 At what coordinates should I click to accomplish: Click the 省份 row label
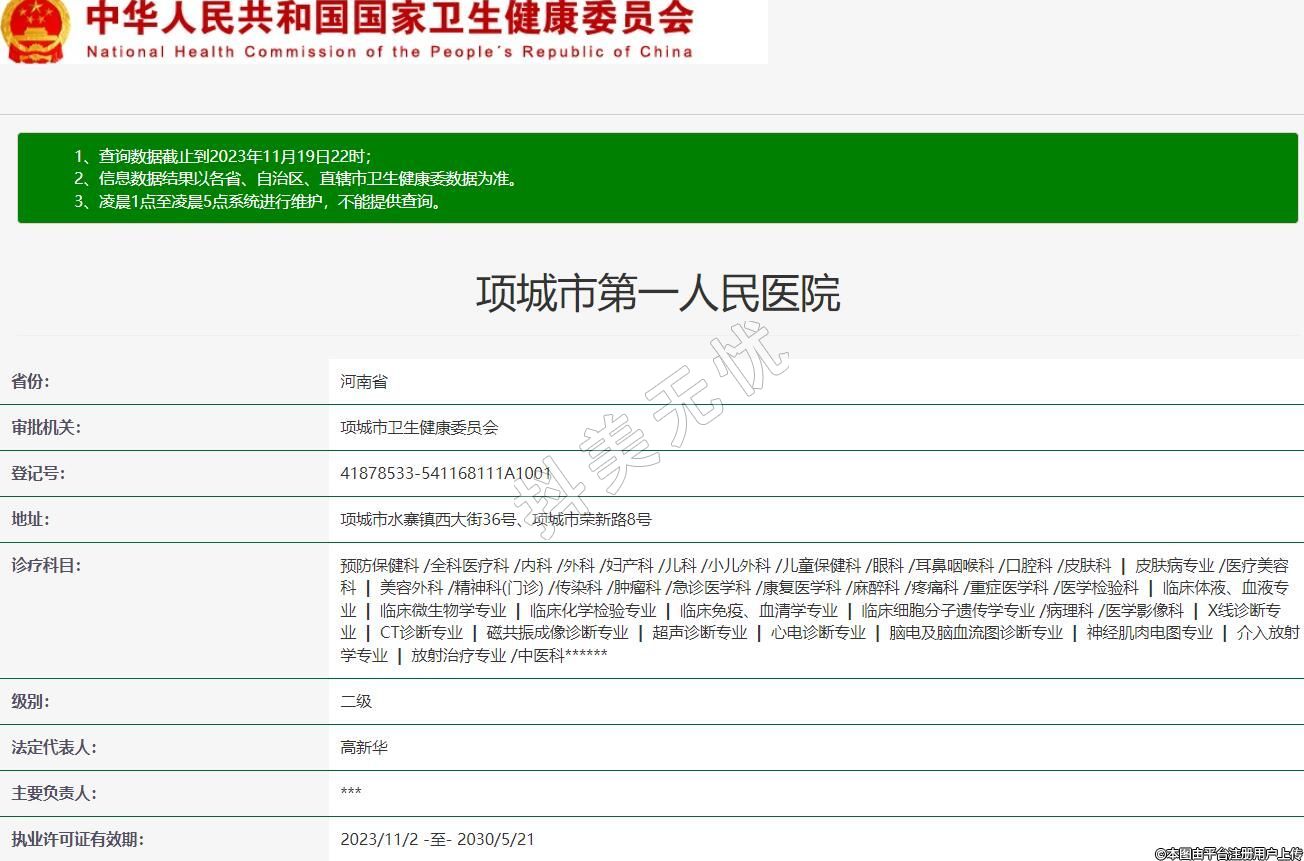[x=30, y=381]
